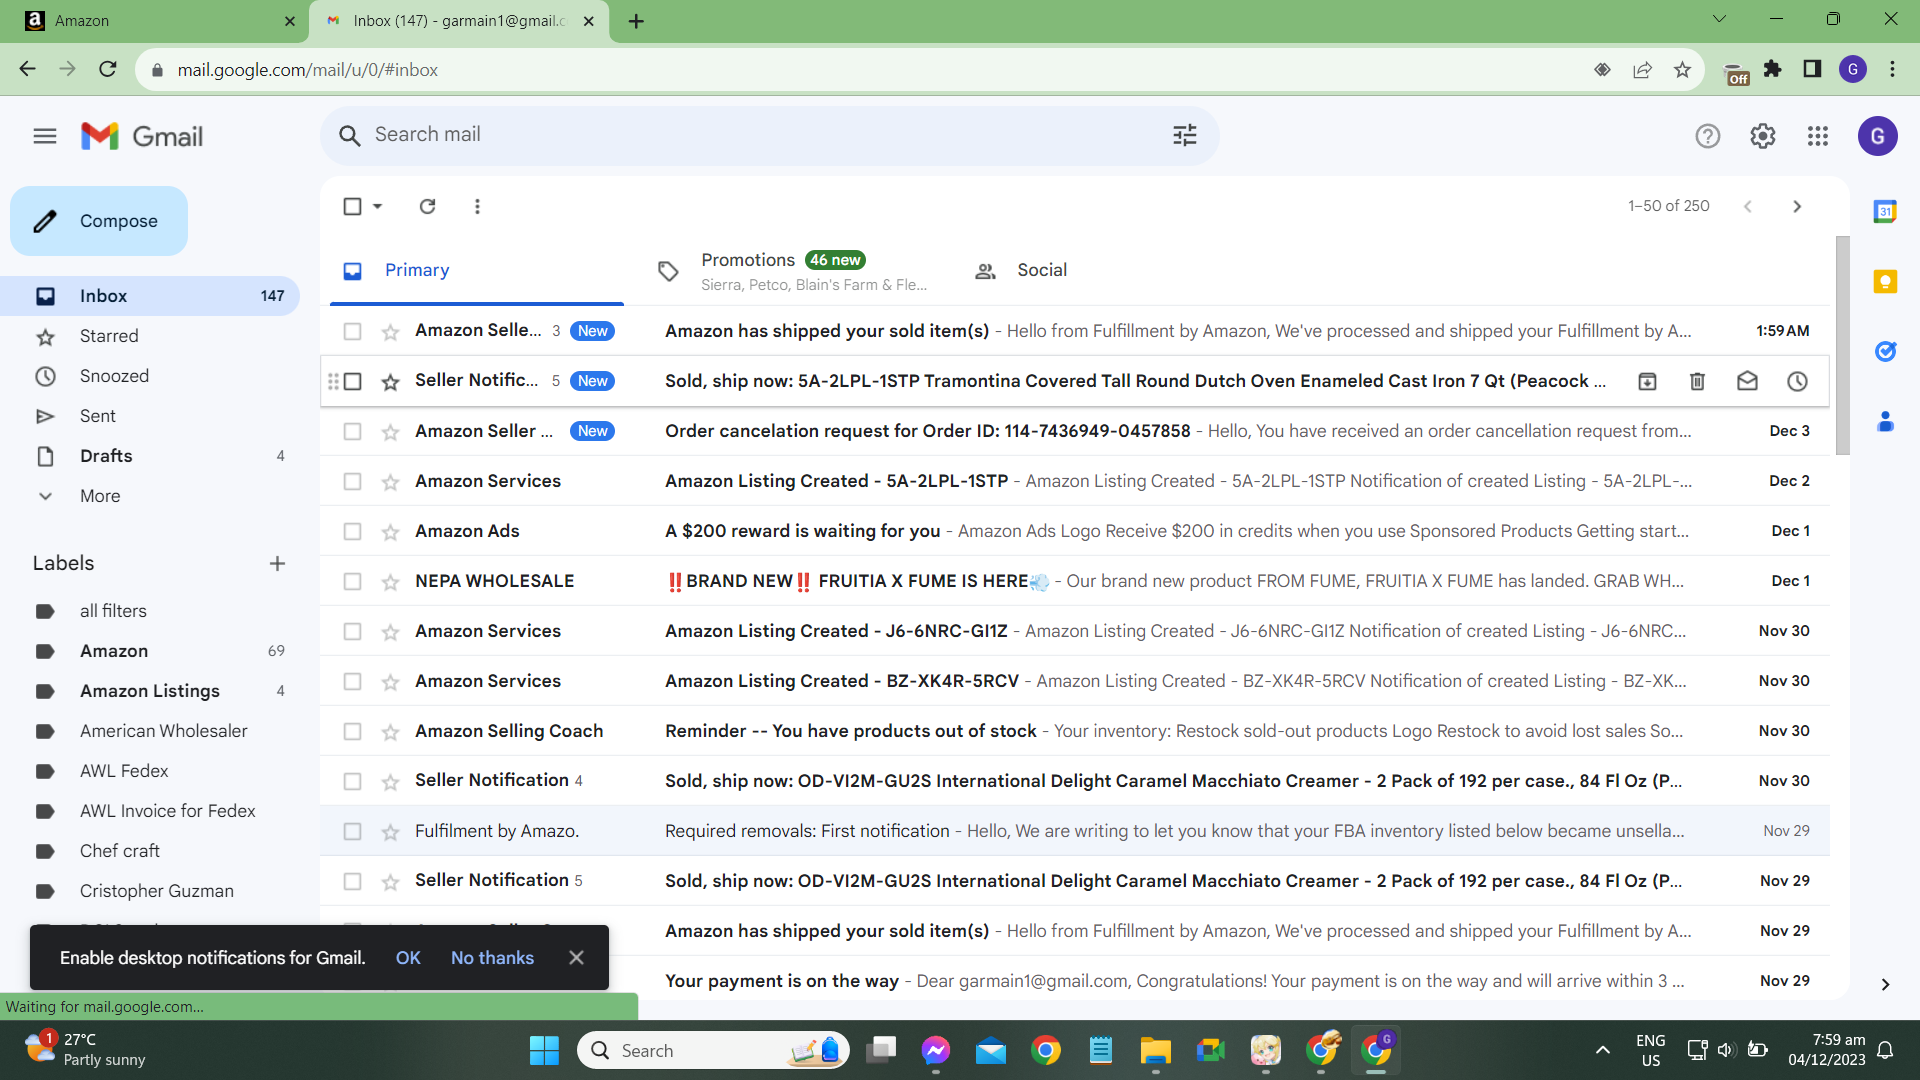
Task: Open Chrome extensions puzzle icon
Action: [1773, 70]
